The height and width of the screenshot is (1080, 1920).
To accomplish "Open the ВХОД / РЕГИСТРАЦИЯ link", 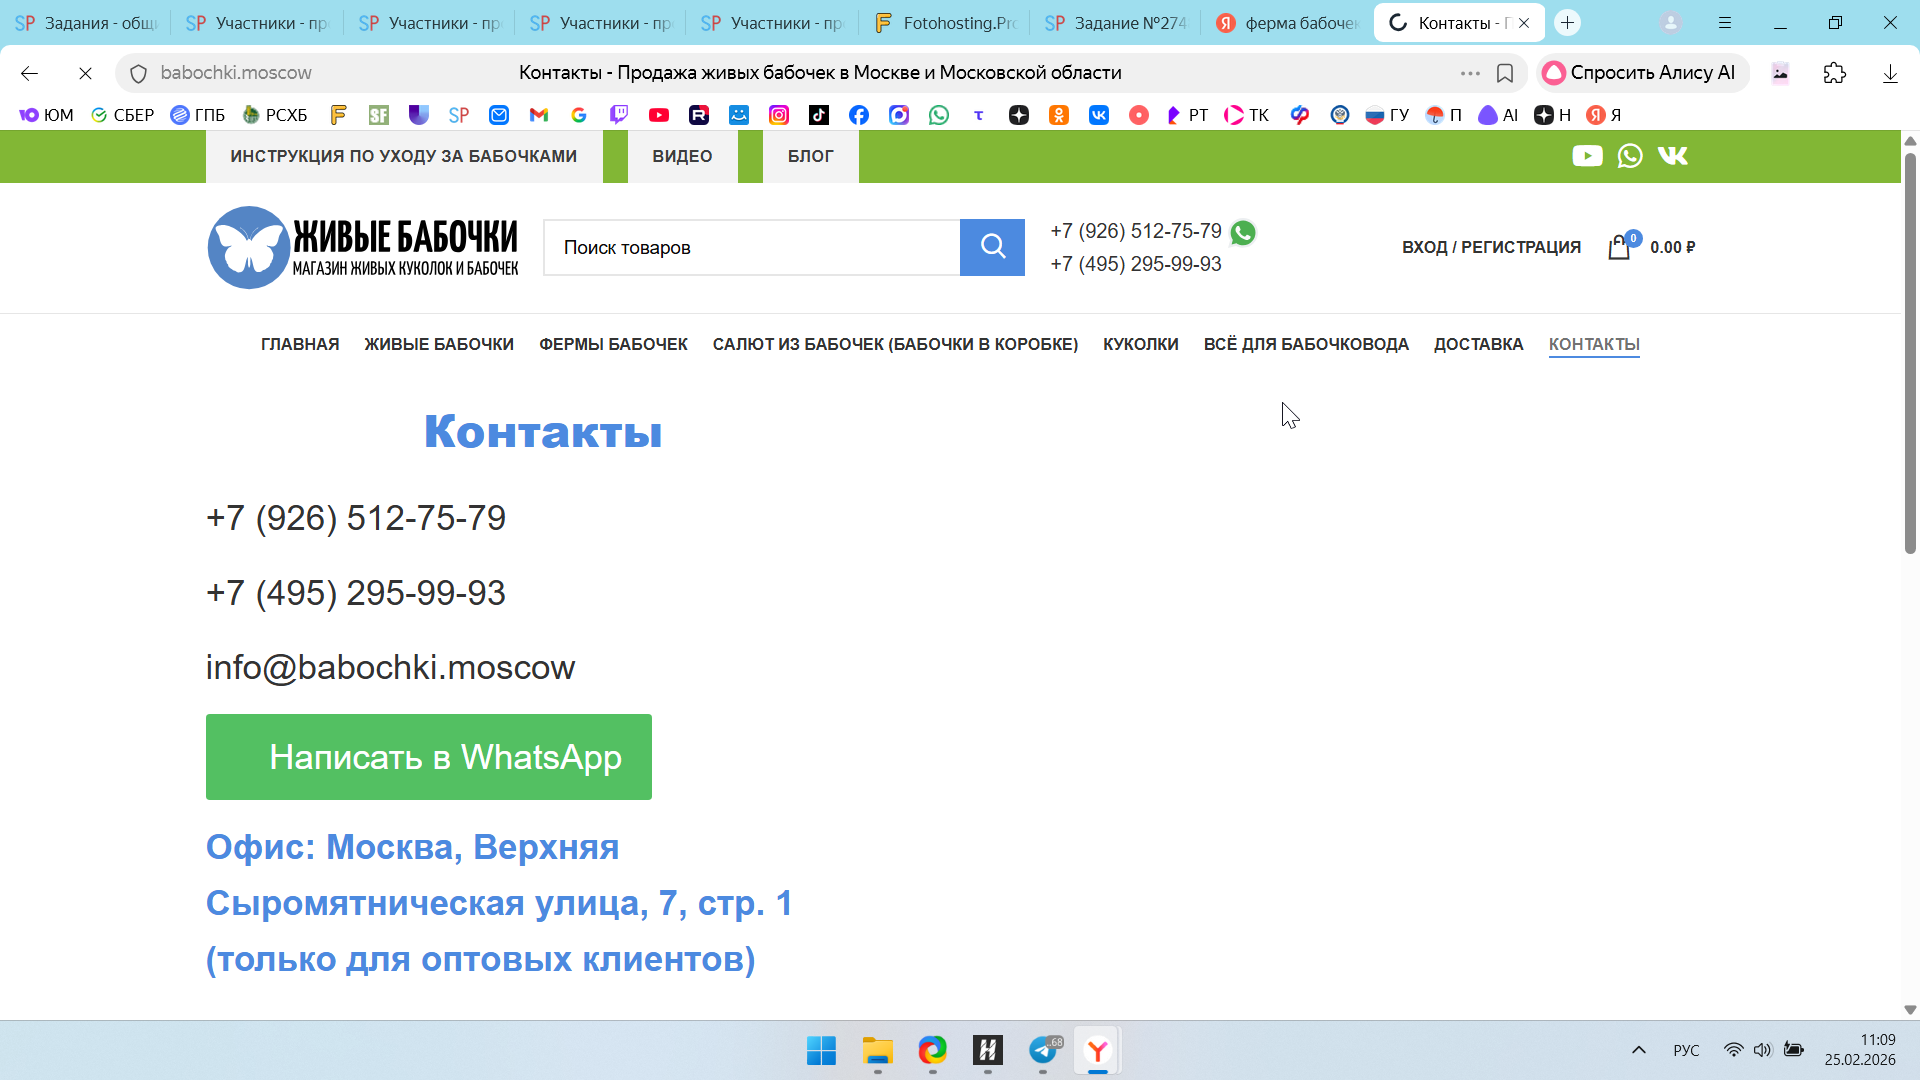I will point(1491,247).
